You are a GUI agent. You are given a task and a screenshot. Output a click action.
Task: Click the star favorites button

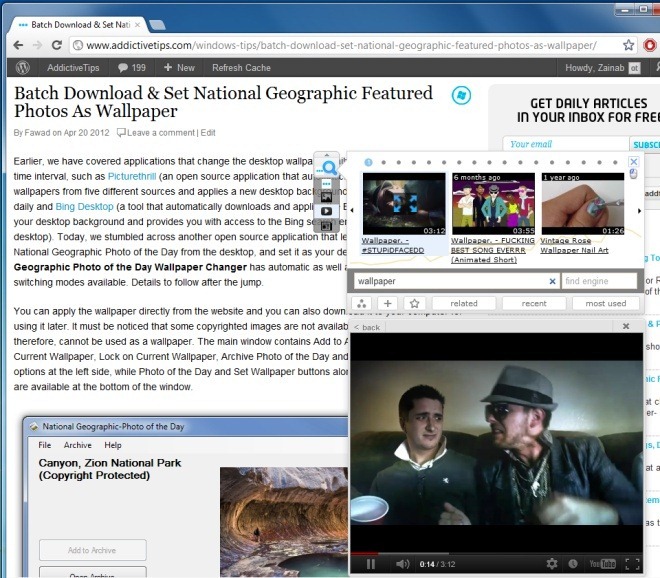(414, 304)
